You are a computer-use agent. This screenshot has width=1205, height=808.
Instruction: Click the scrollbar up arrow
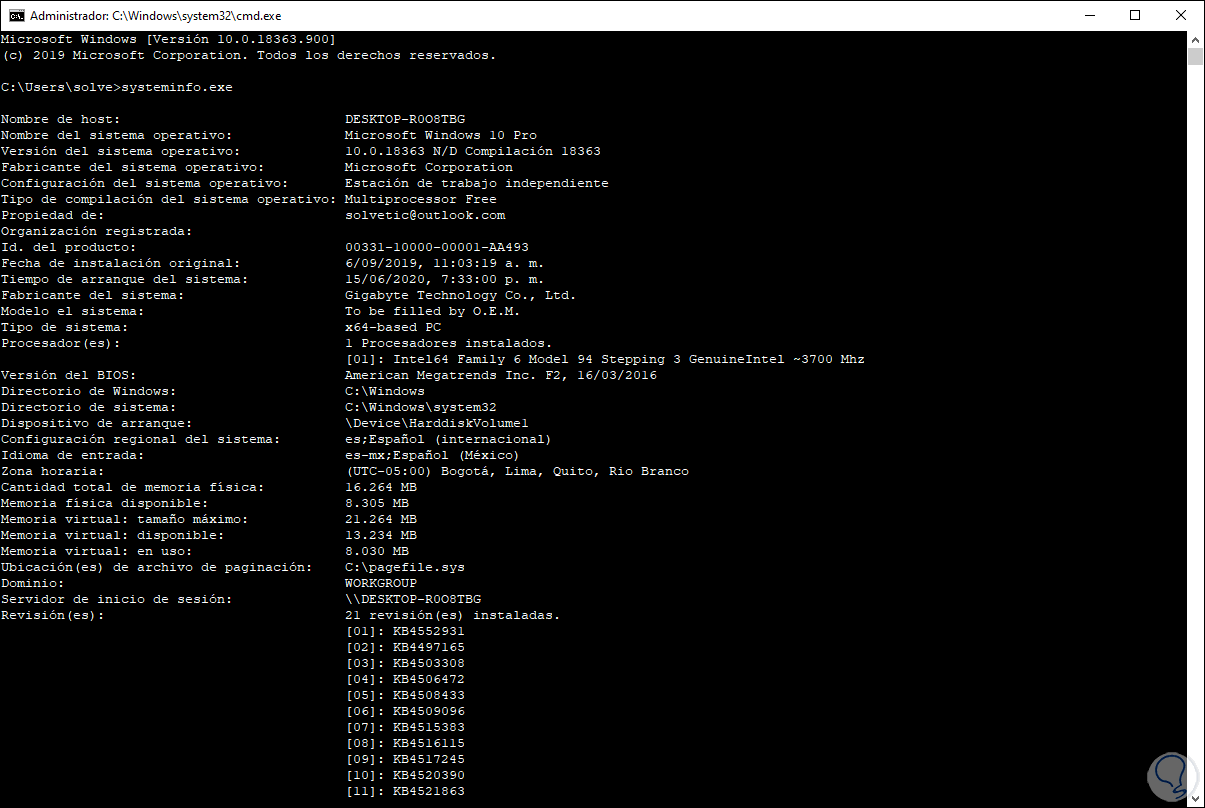point(1195,39)
